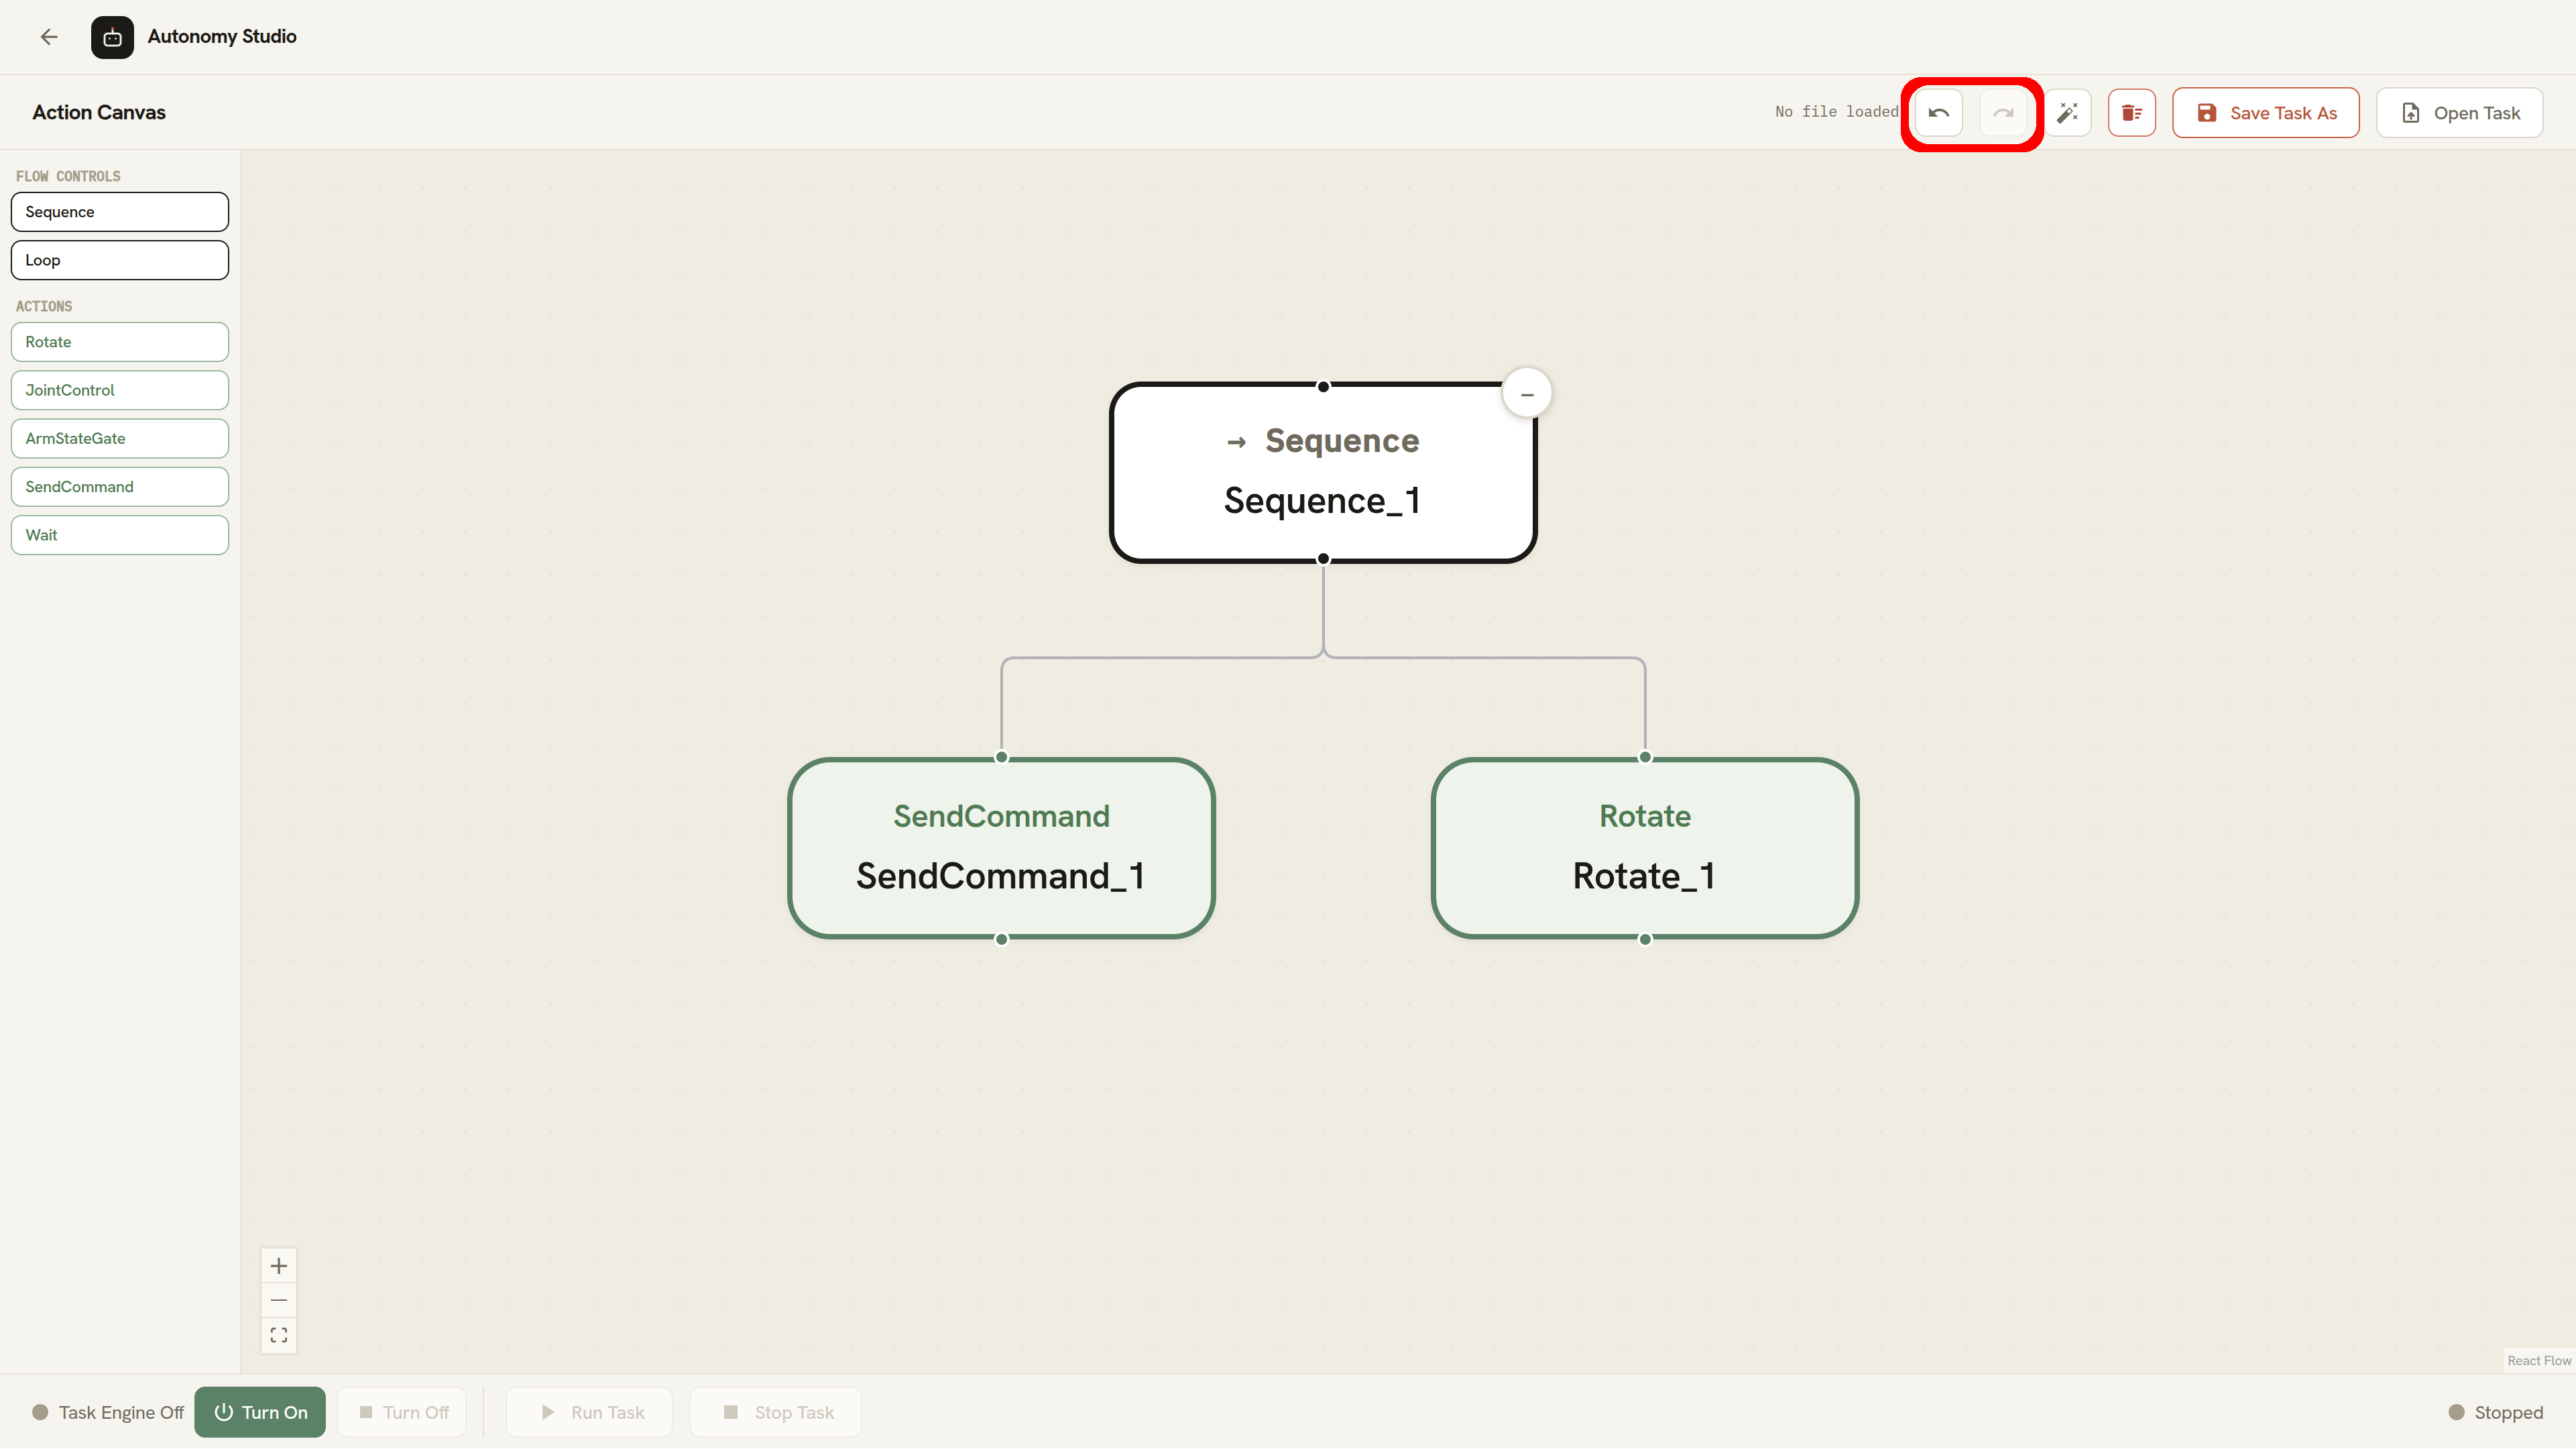This screenshot has height=1449, width=2576.
Task: Click Save Task As button
Action: [2265, 113]
